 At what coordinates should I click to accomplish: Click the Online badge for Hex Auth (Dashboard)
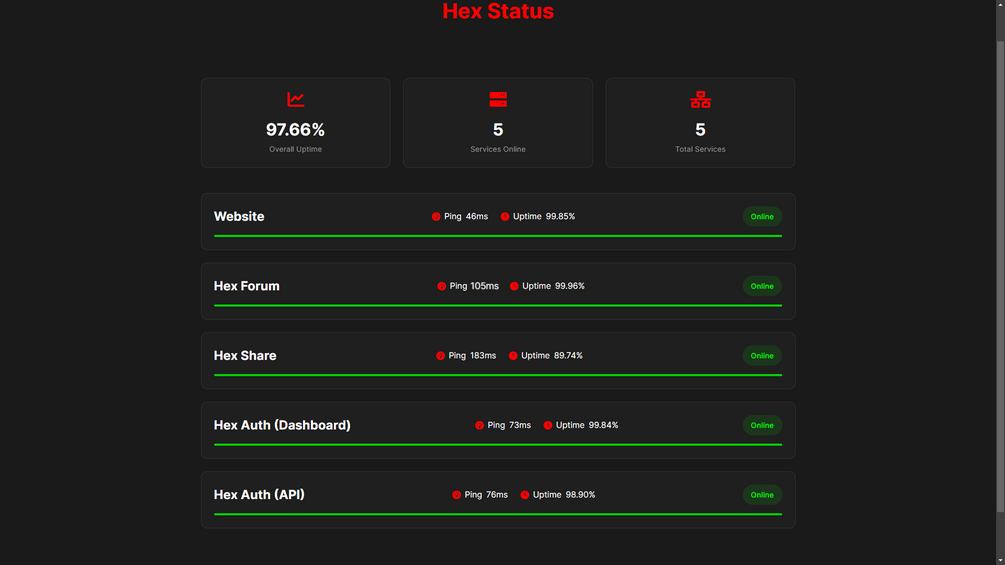[762, 425]
